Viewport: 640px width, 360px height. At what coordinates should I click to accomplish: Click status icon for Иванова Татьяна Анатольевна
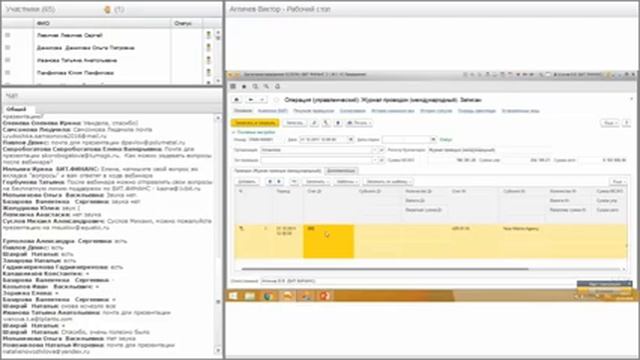(x=209, y=60)
